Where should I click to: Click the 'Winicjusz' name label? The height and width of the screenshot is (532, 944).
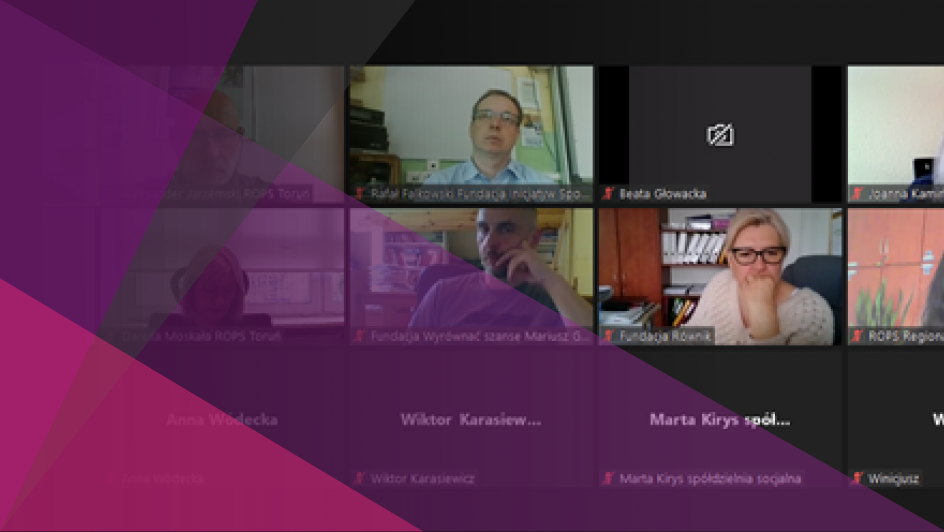tap(893, 478)
